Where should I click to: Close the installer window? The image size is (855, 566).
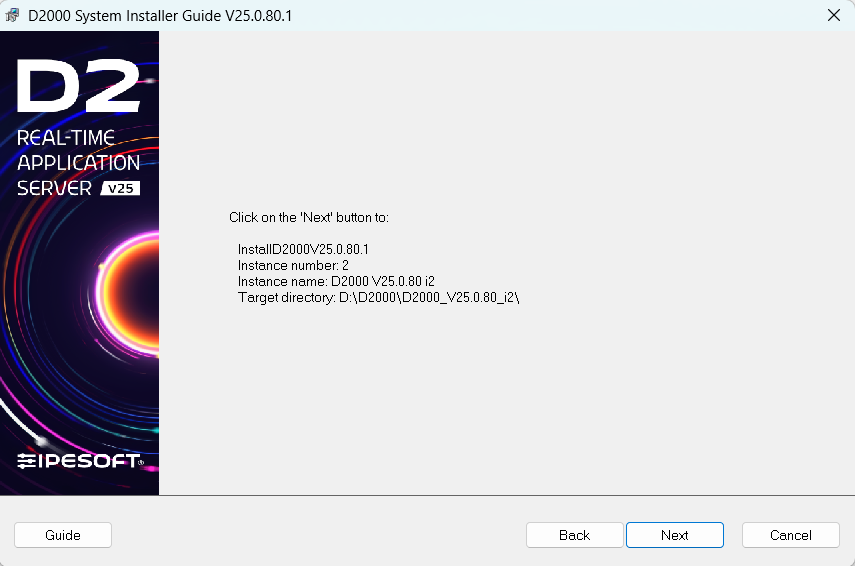pyautogui.click(x=833, y=15)
